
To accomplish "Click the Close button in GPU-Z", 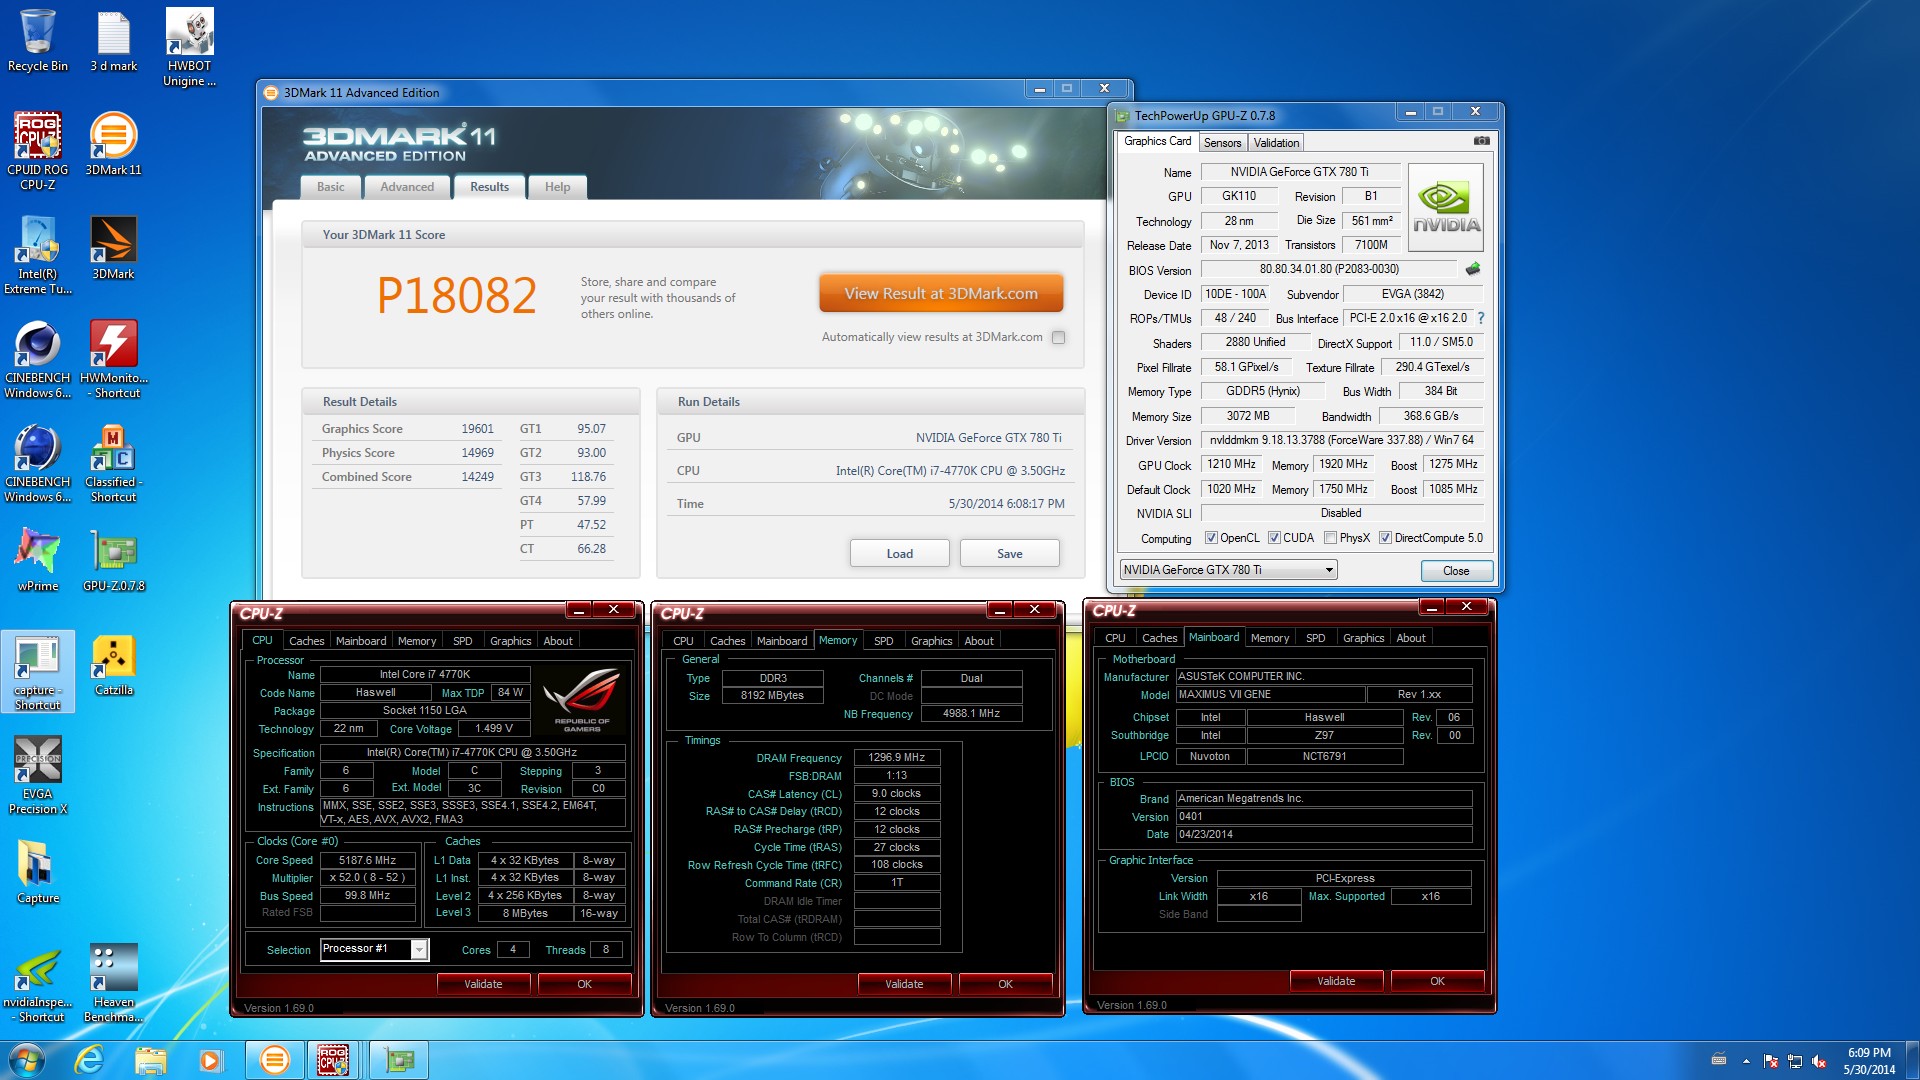I will [1456, 571].
